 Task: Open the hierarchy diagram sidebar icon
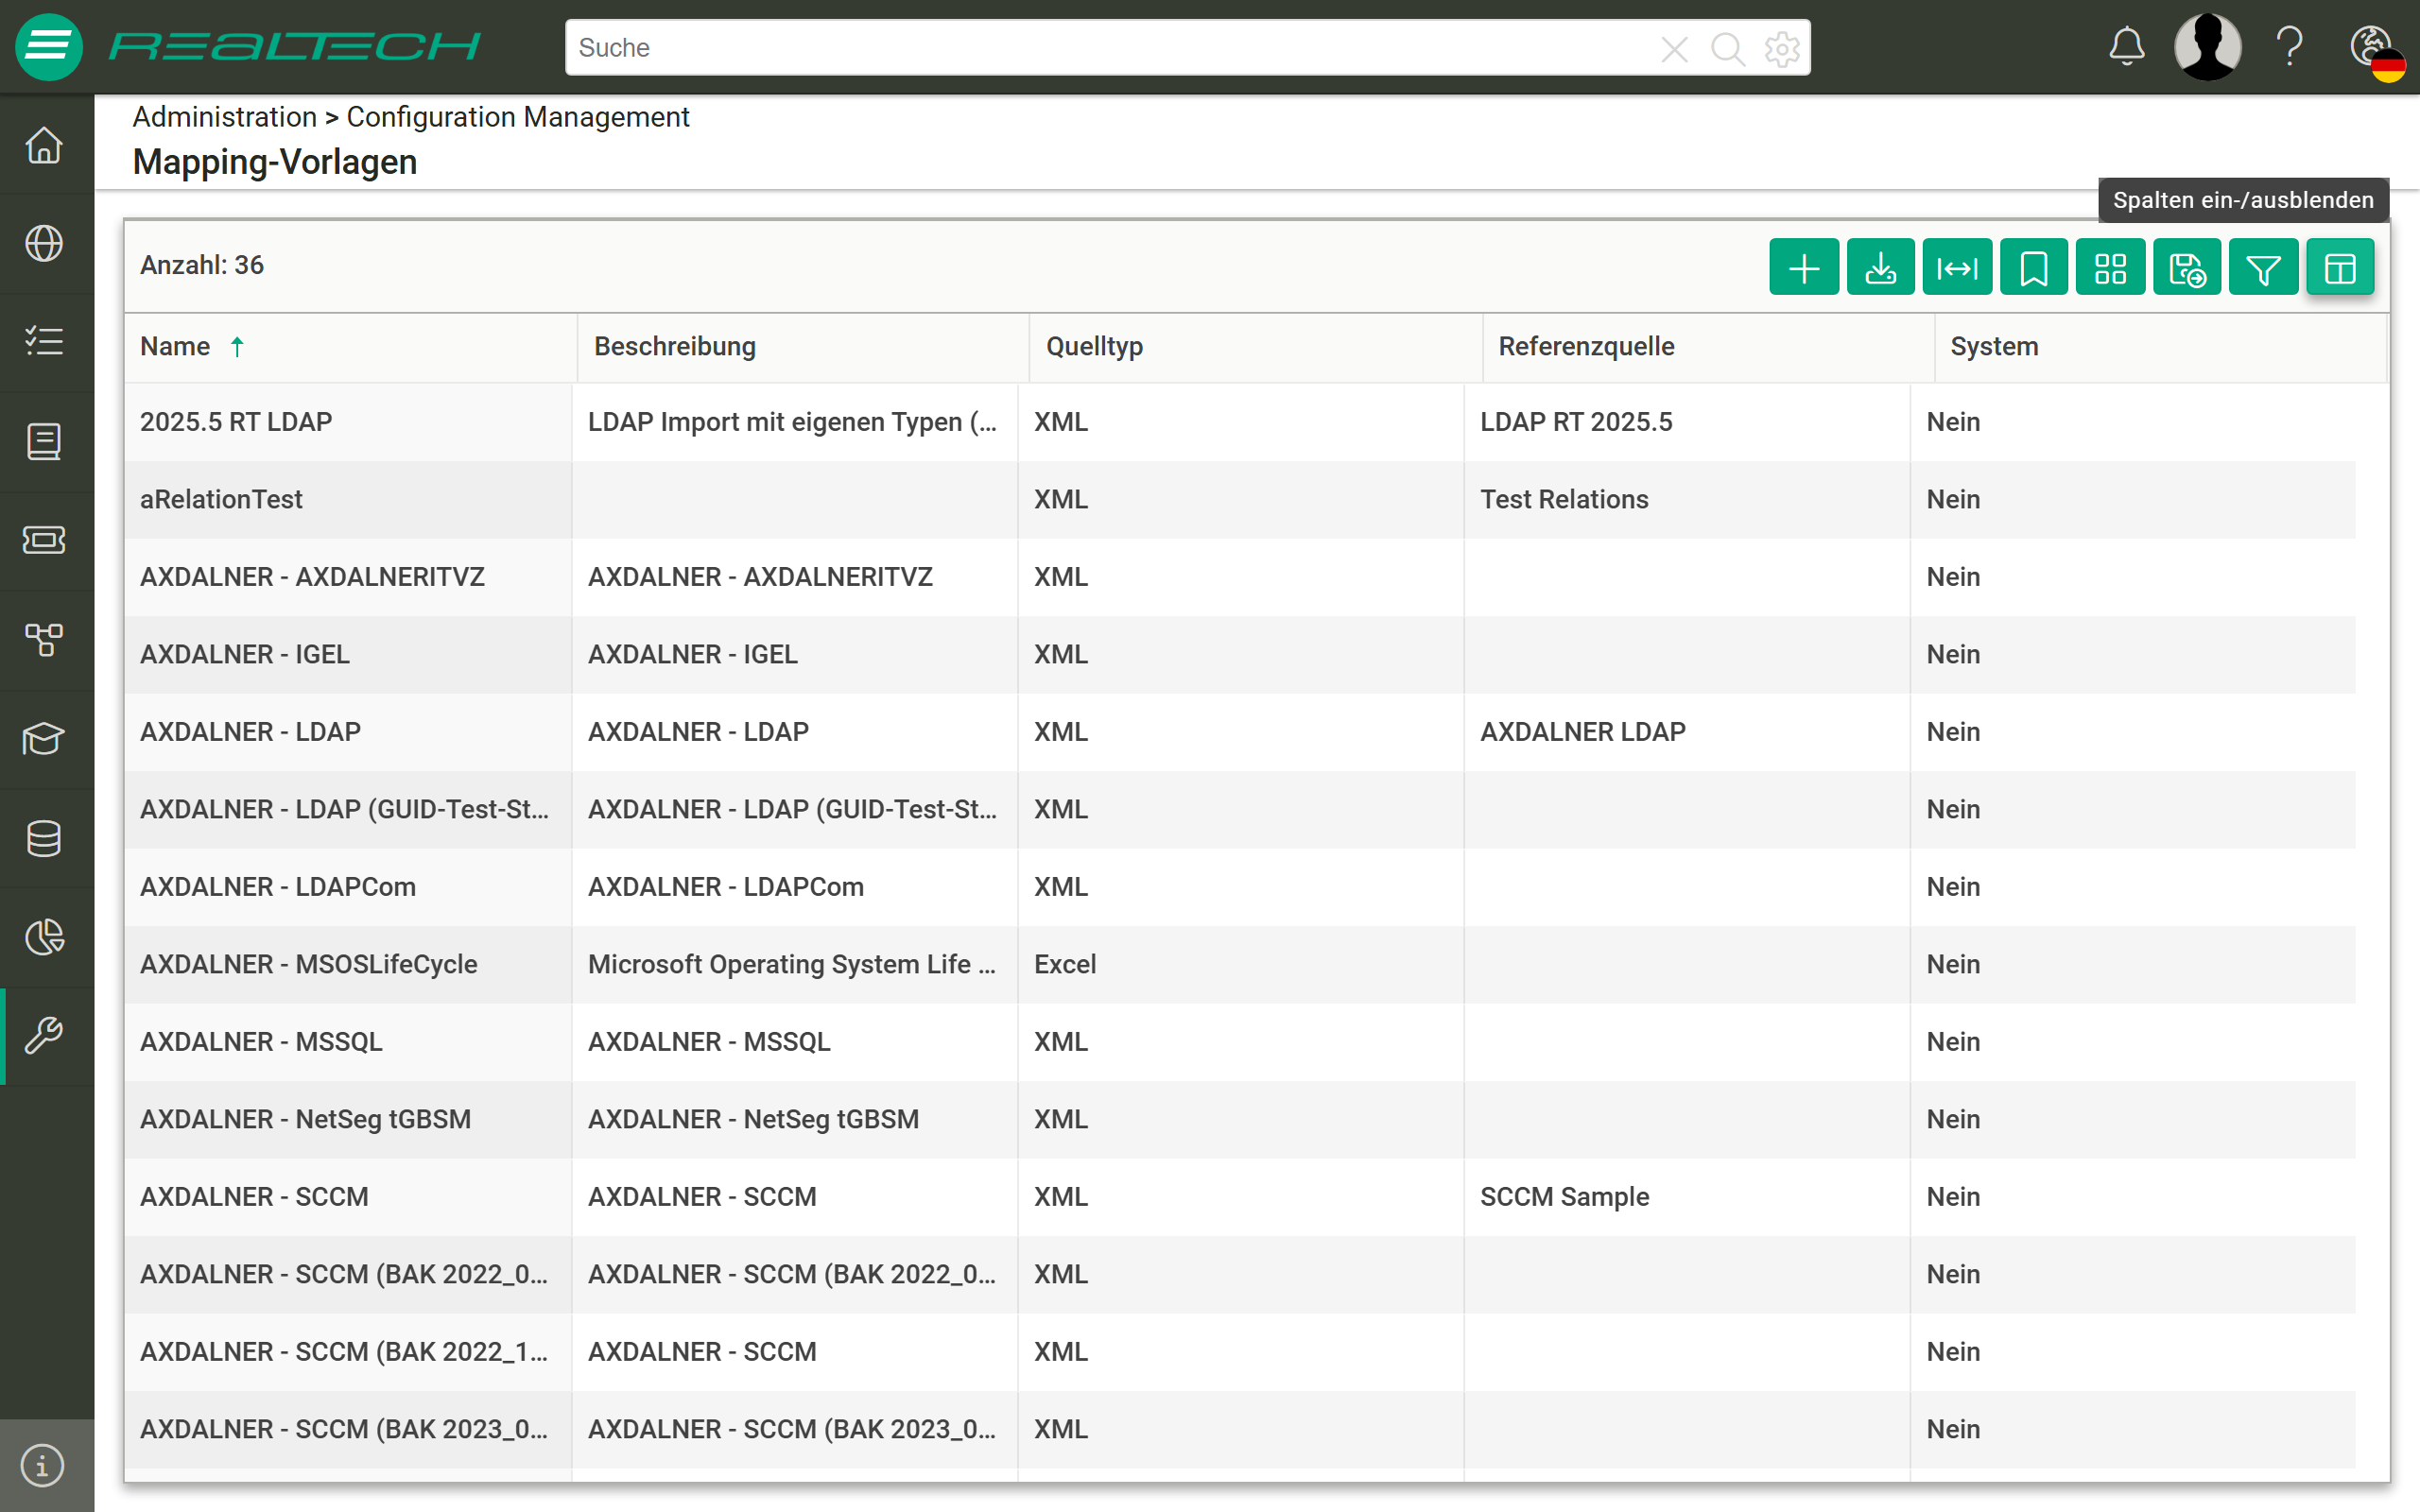coord(44,639)
